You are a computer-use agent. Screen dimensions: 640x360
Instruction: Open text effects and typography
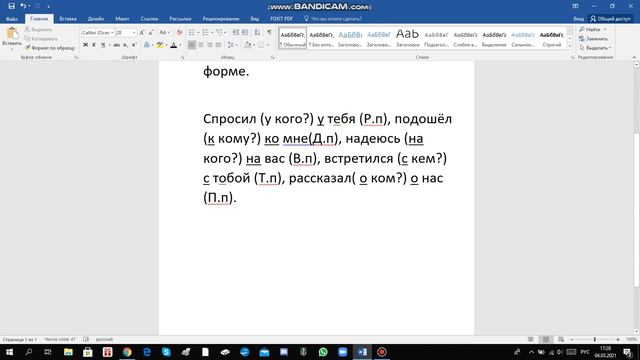click(x=147, y=45)
